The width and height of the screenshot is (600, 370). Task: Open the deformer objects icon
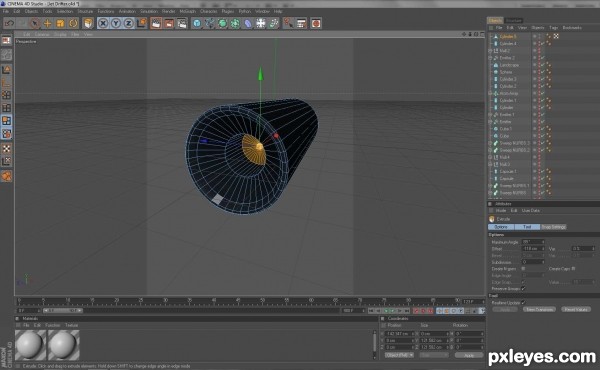coord(248,23)
